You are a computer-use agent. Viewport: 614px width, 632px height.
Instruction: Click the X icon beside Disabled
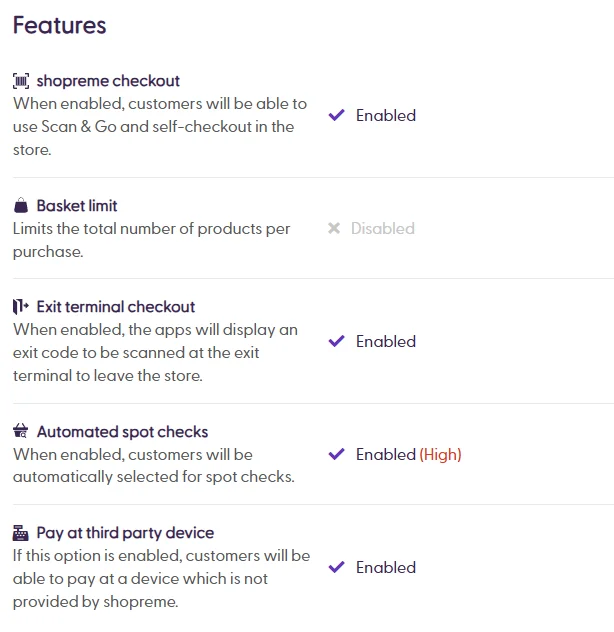click(x=334, y=228)
